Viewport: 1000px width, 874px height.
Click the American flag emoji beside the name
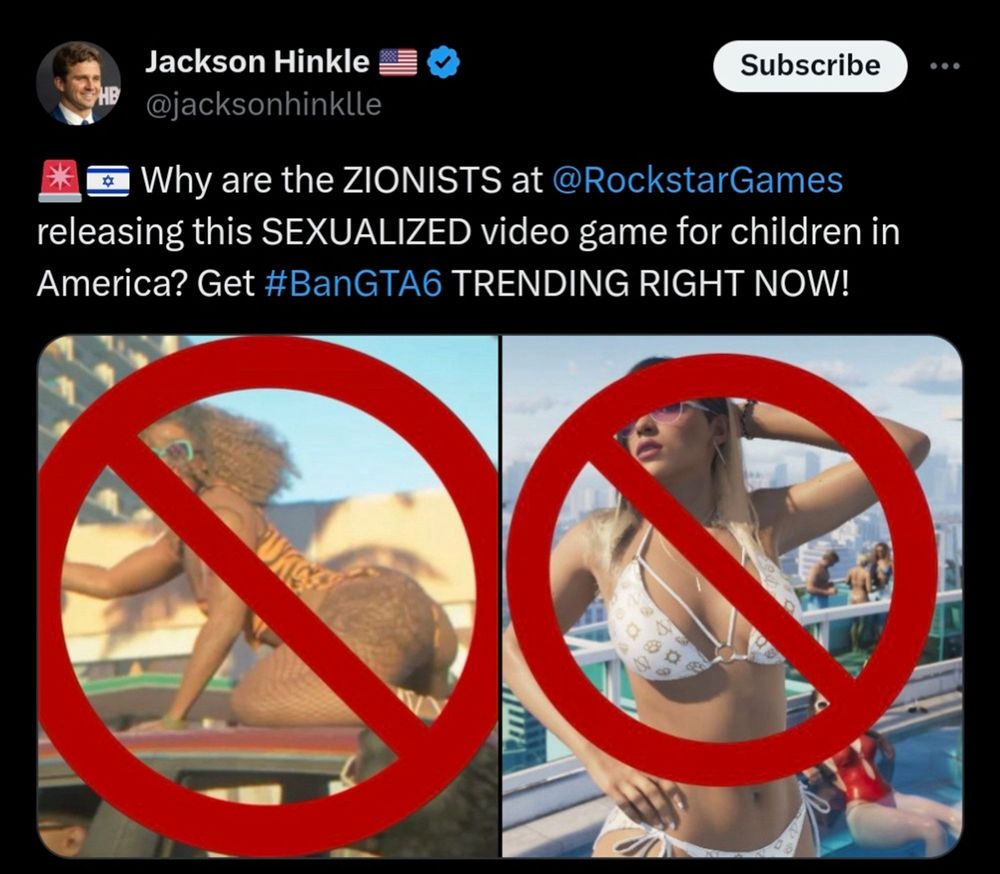coord(399,63)
